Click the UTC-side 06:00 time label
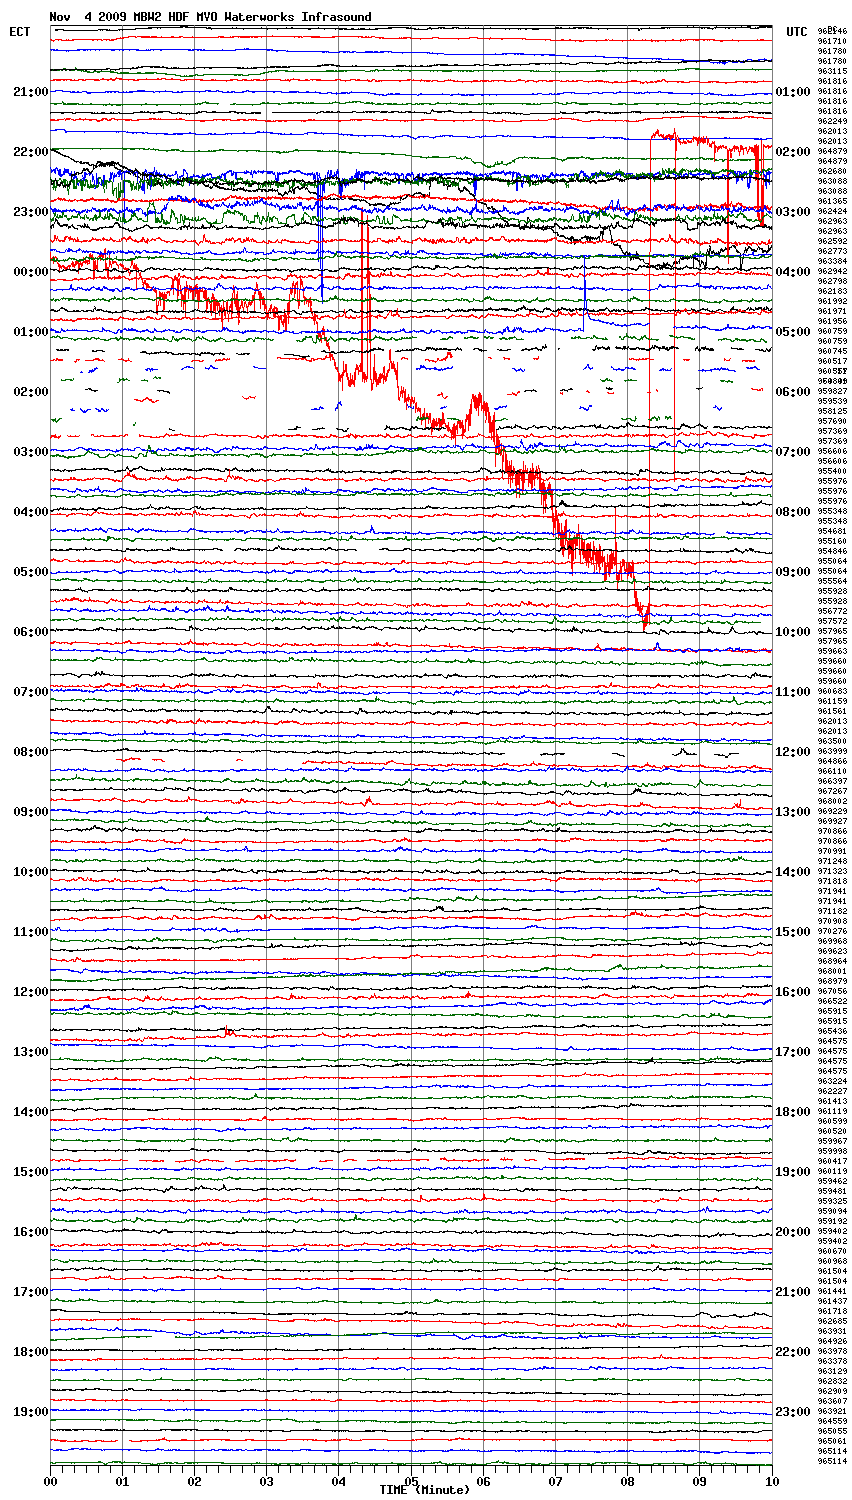Viewport: 852px width, 1500px height. tap(793, 392)
